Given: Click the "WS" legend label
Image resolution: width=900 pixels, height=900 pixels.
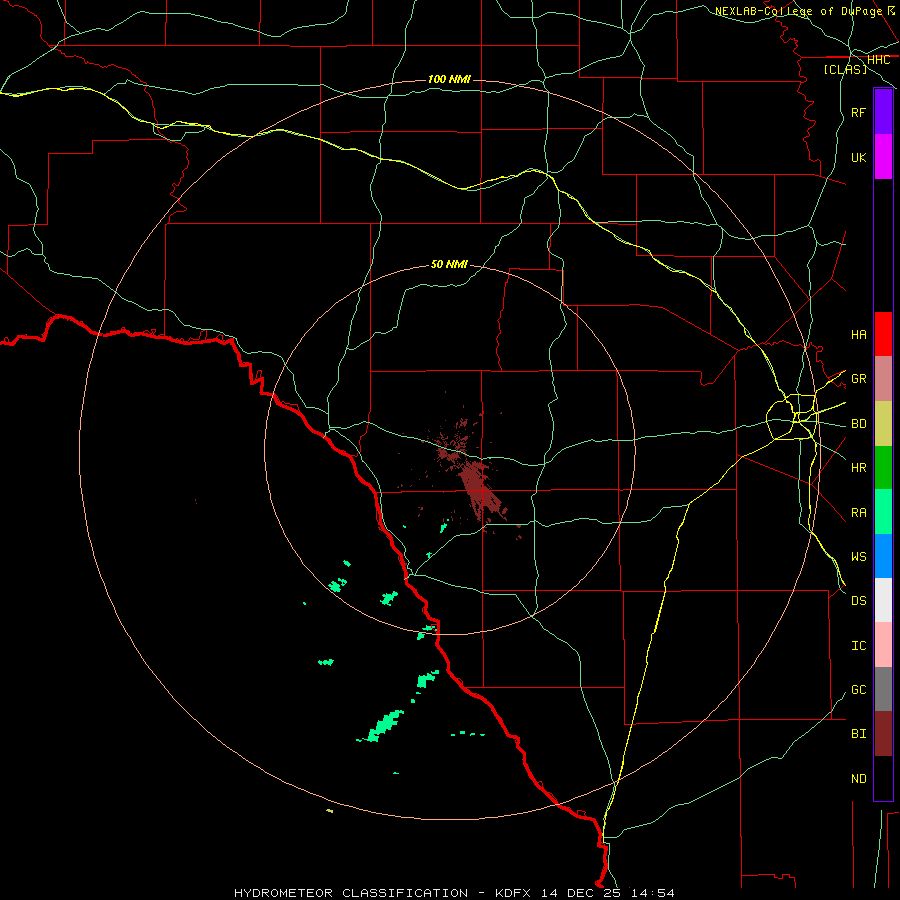Looking at the screenshot, I should (x=858, y=556).
